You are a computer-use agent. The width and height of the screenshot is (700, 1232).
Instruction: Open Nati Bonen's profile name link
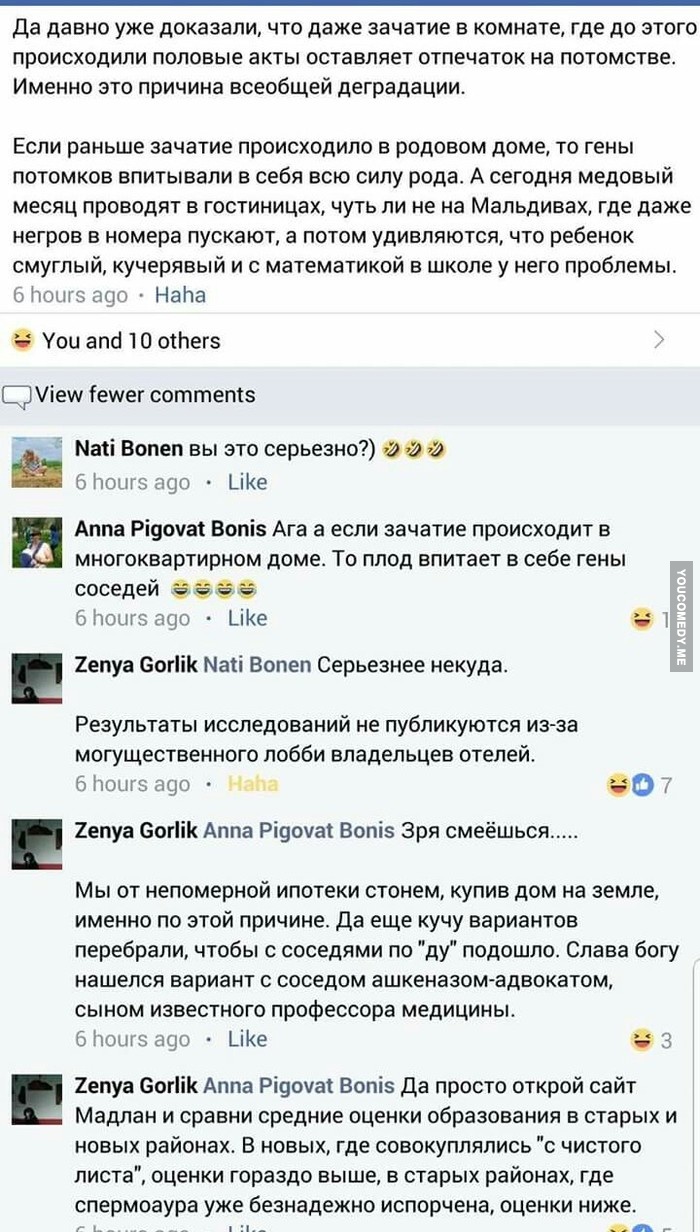pyautogui.click(x=129, y=449)
